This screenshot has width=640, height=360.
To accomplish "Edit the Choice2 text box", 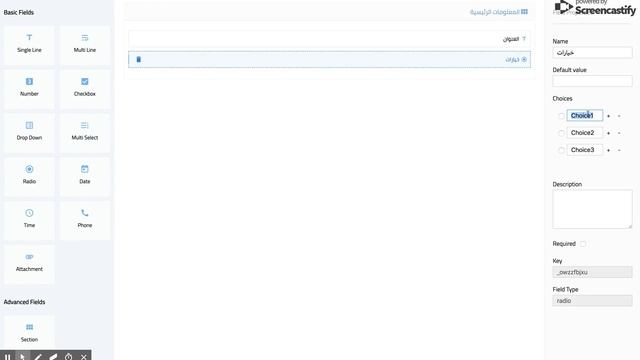I will (584, 133).
